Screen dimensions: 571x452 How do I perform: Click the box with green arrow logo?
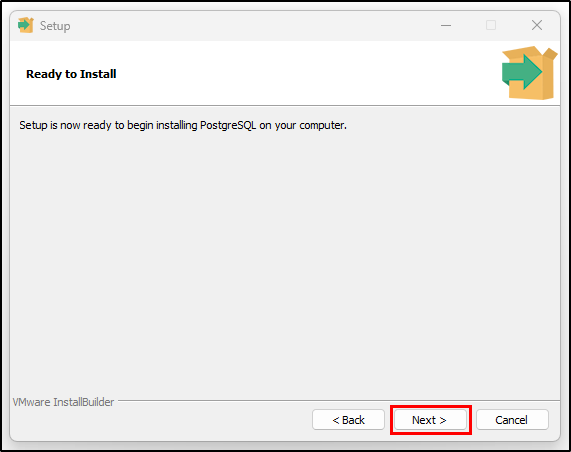[x=529, y=73]
